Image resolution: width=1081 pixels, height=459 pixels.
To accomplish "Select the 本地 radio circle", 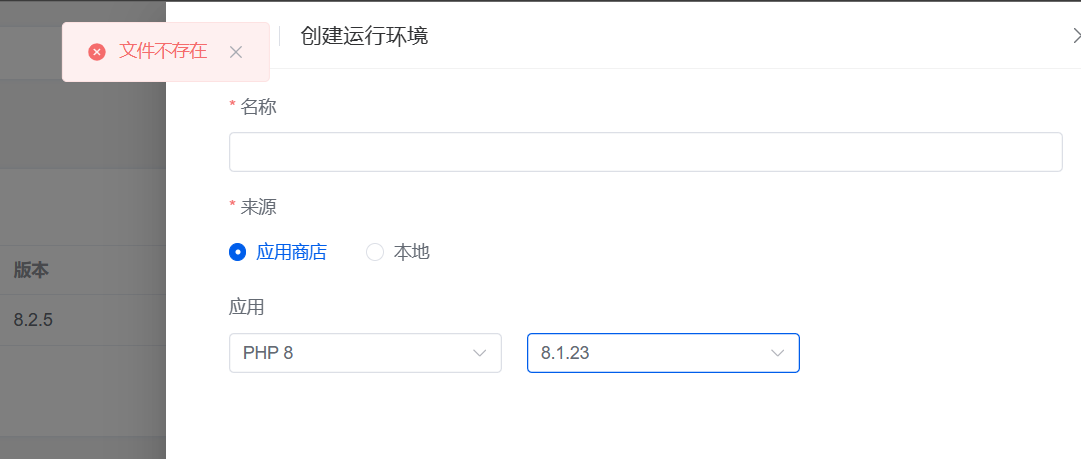I will pyautogui.click(x=374, y=252).
